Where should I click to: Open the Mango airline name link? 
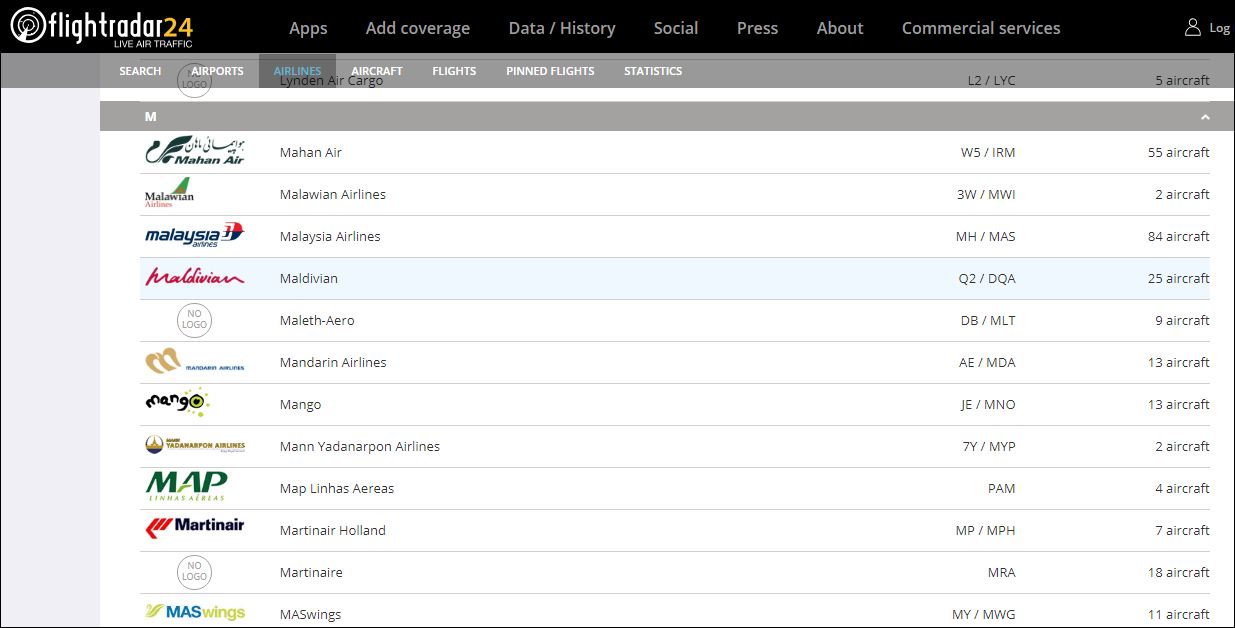click(x=301, y=404)
